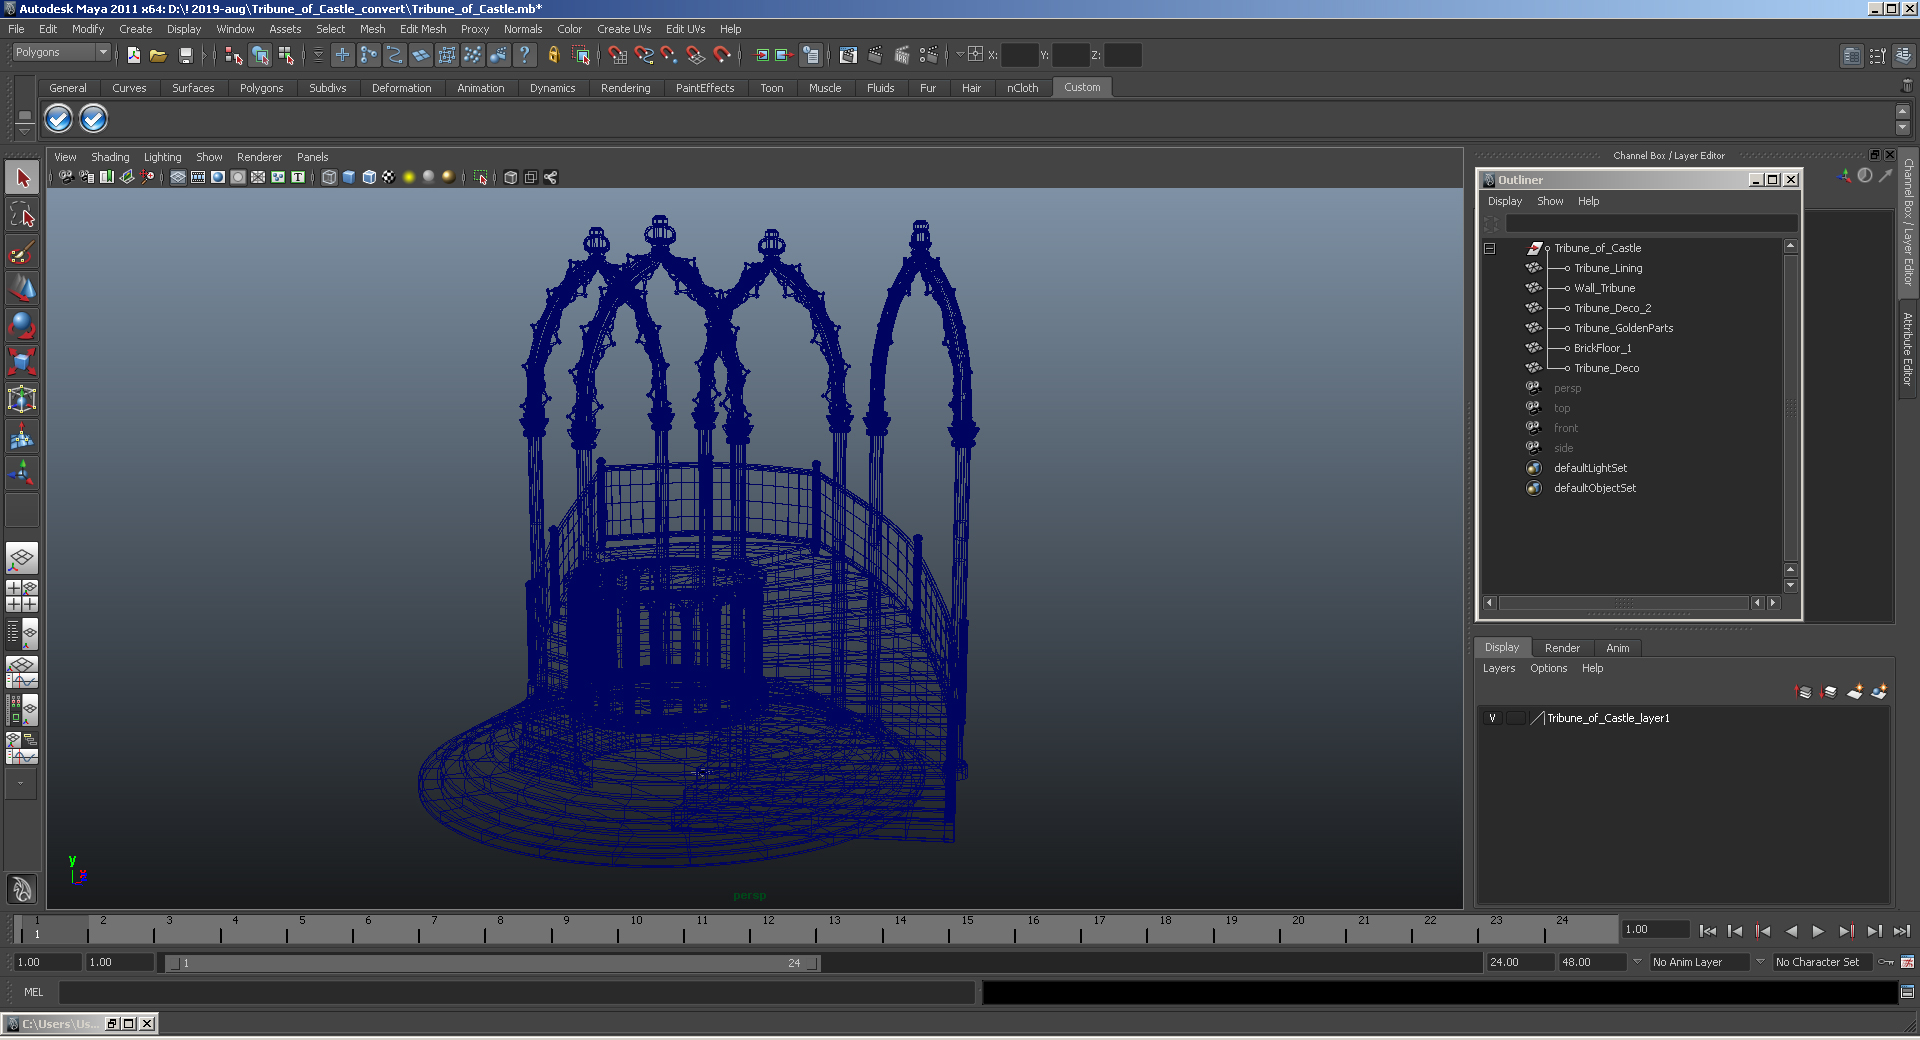This screenshot has width=1920, height=1040.
Task: Click the Select camera icon in viewport toolbar
Action: pos(66,177)
